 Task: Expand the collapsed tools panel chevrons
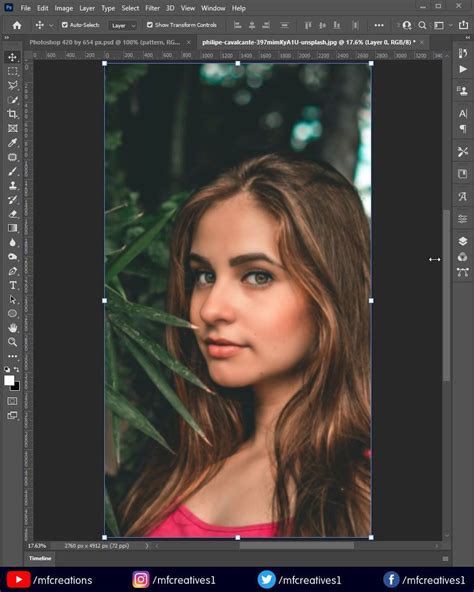[x=6, y=38]
